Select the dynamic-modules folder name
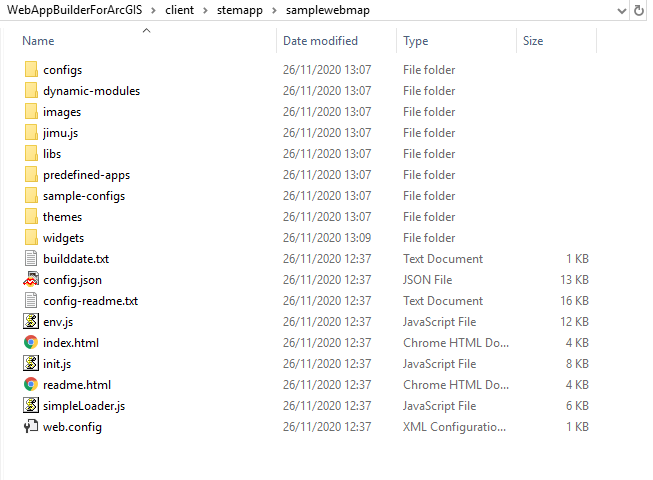 pyautogui.click(x=92, y=91)
